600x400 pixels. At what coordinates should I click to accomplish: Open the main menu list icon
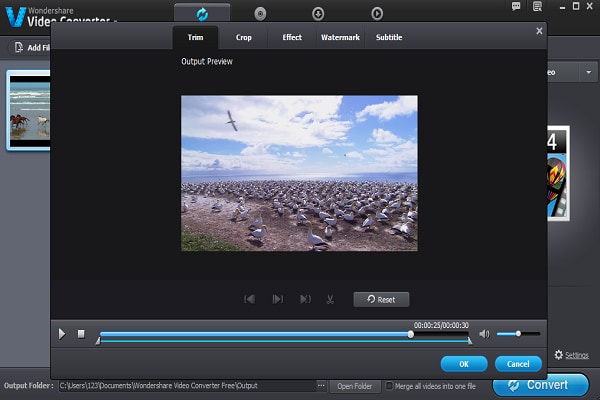(x=537, y=6)
